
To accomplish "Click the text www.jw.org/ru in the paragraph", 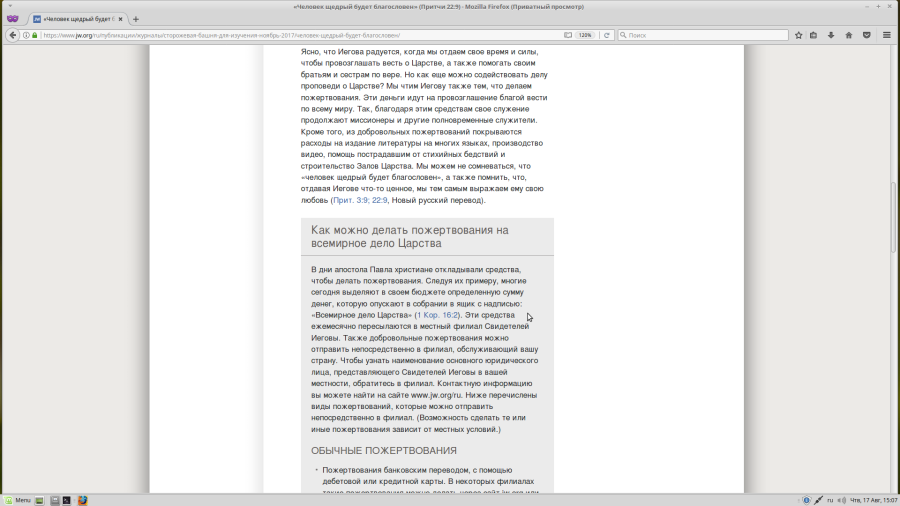I will tap(436, 395).
